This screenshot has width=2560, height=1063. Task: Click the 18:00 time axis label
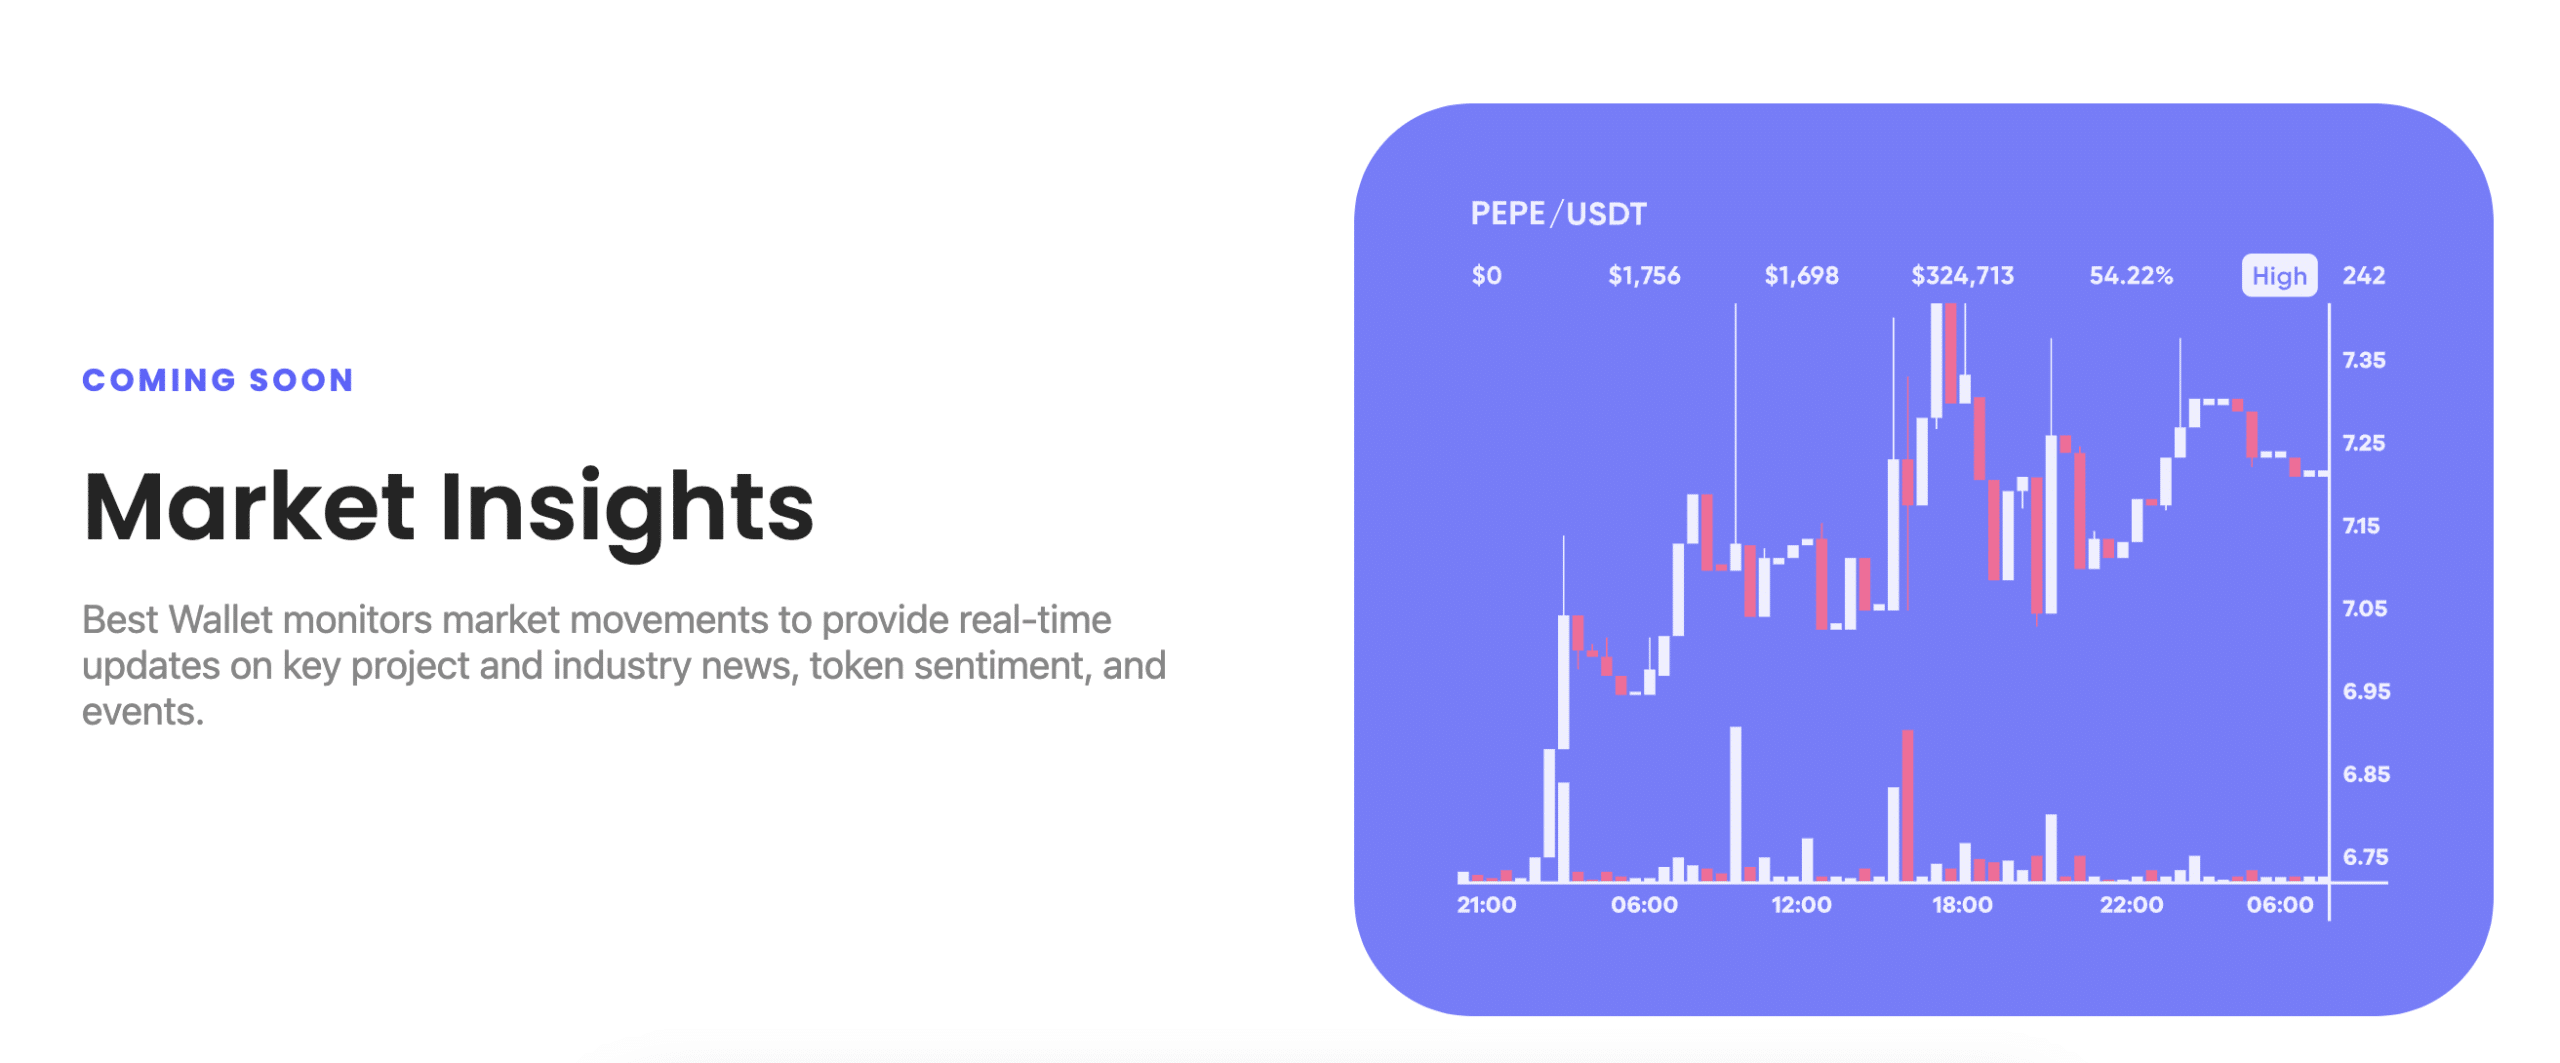(x=1961, y=905)
